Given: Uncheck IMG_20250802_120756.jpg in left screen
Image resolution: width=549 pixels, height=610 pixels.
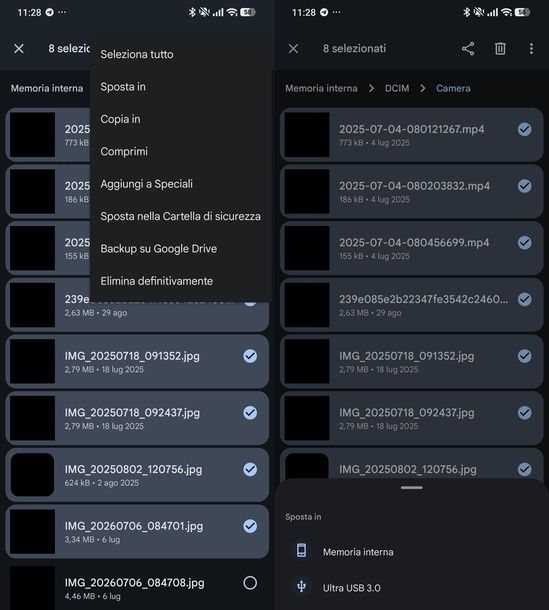Looking at the screenshot, I should pyautogui.click(x=250, y=470).
